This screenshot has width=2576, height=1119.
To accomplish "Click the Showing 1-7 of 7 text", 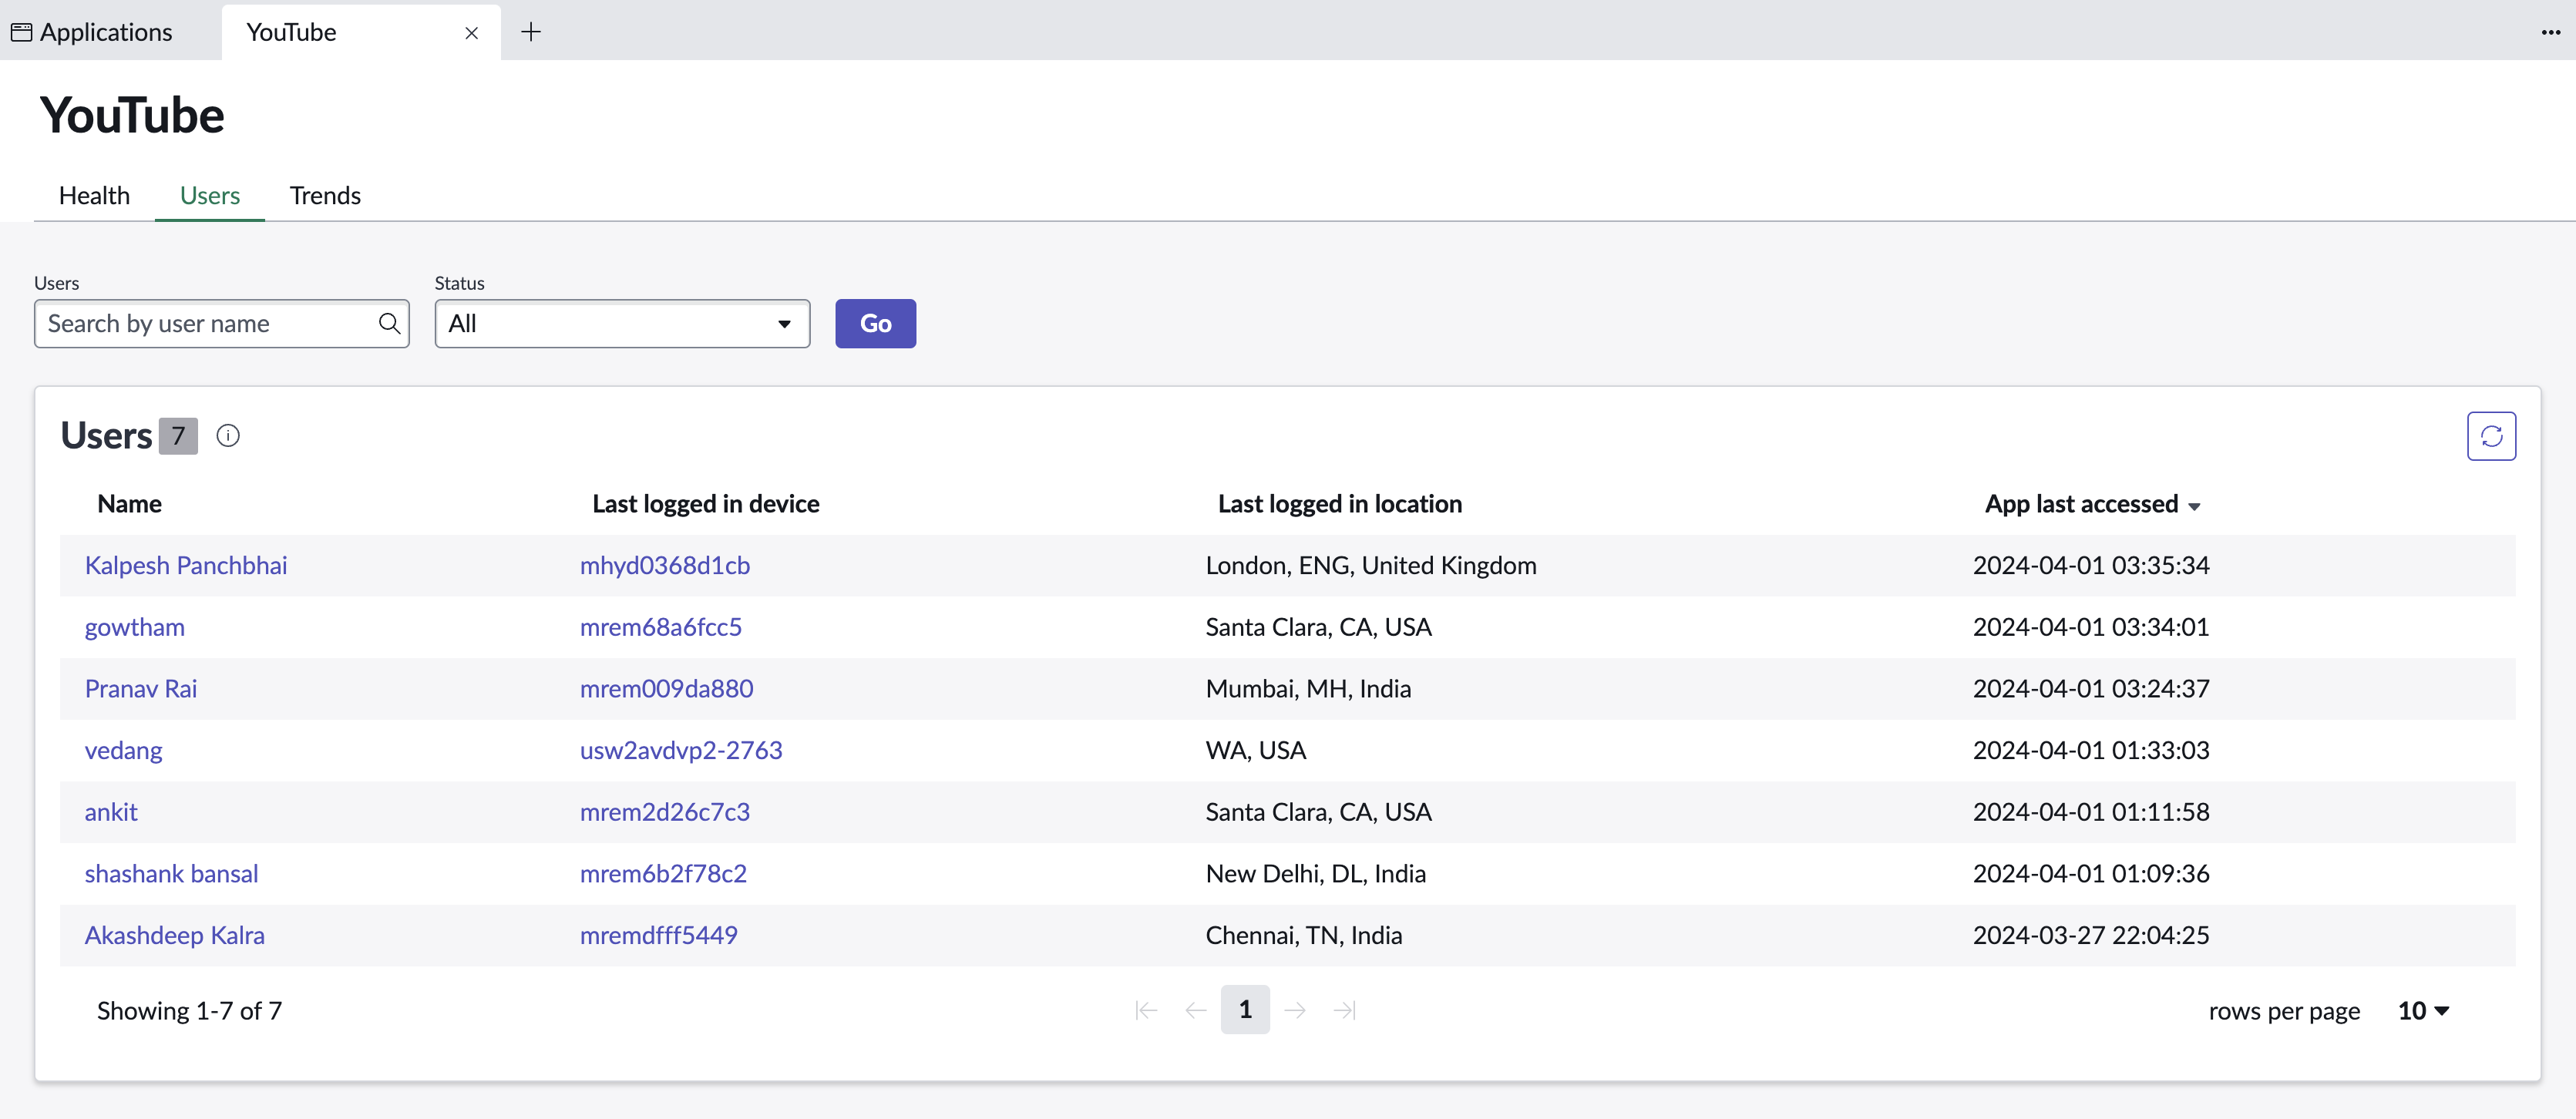I will click(x=189, y=1011).
